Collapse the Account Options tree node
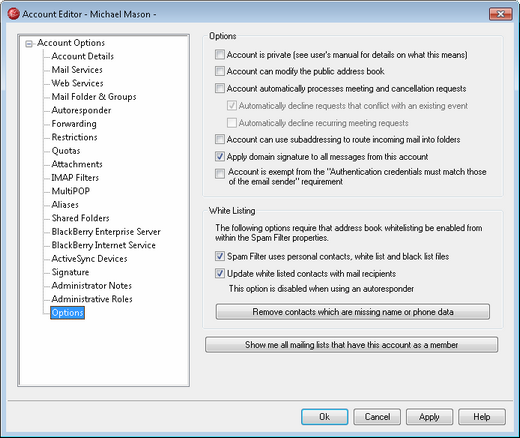The image size is (520, 438). point(29,44)
